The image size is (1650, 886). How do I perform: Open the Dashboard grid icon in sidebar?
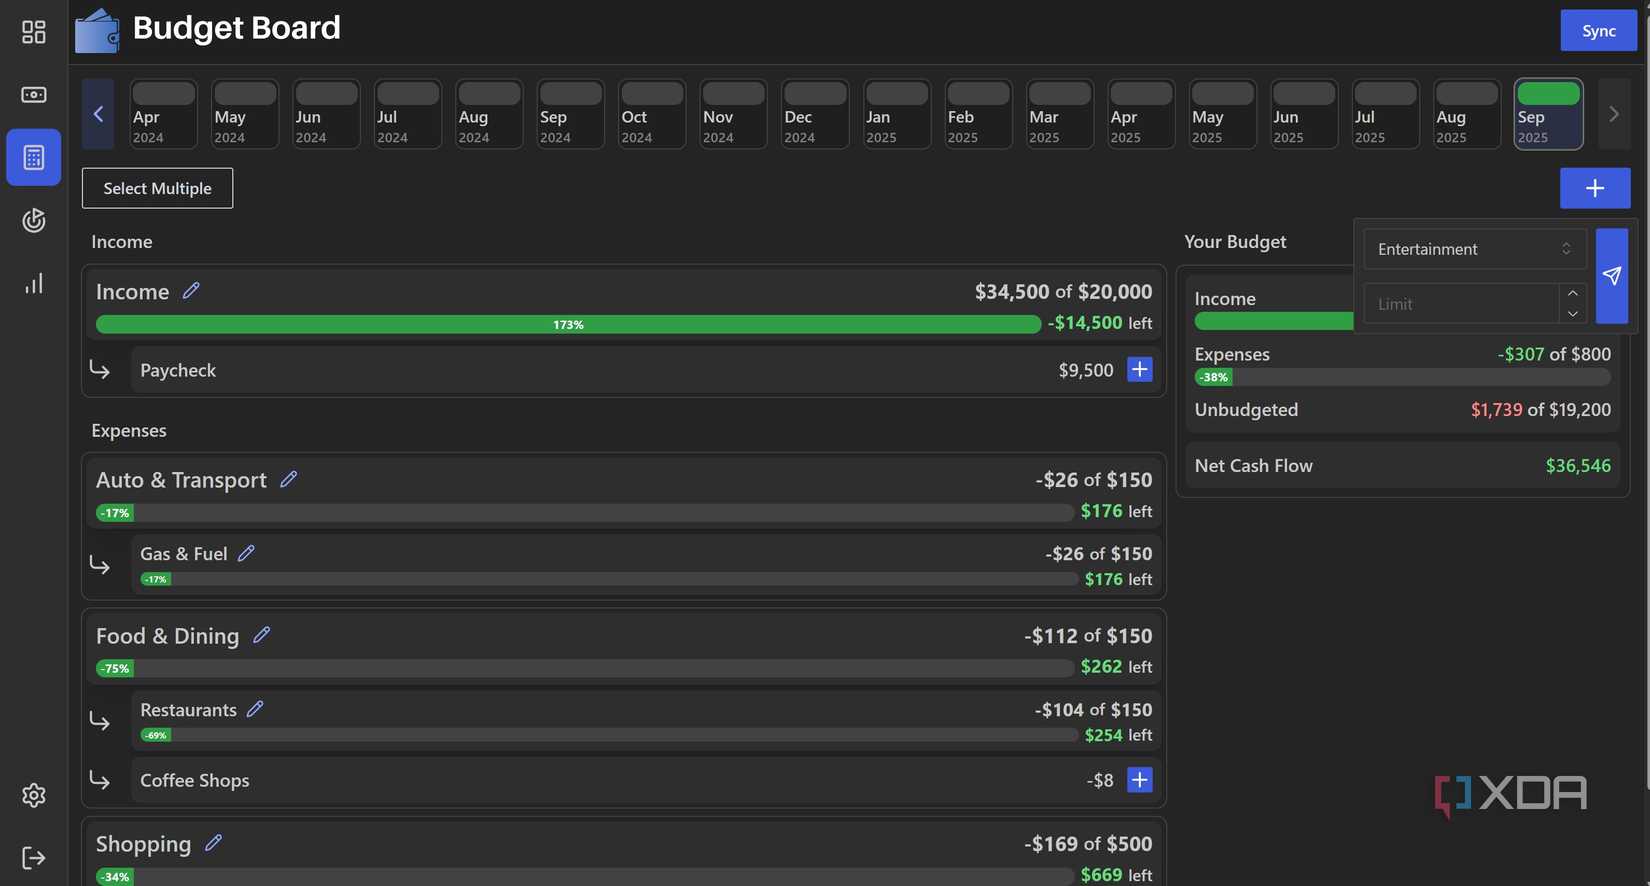(33, 32)
